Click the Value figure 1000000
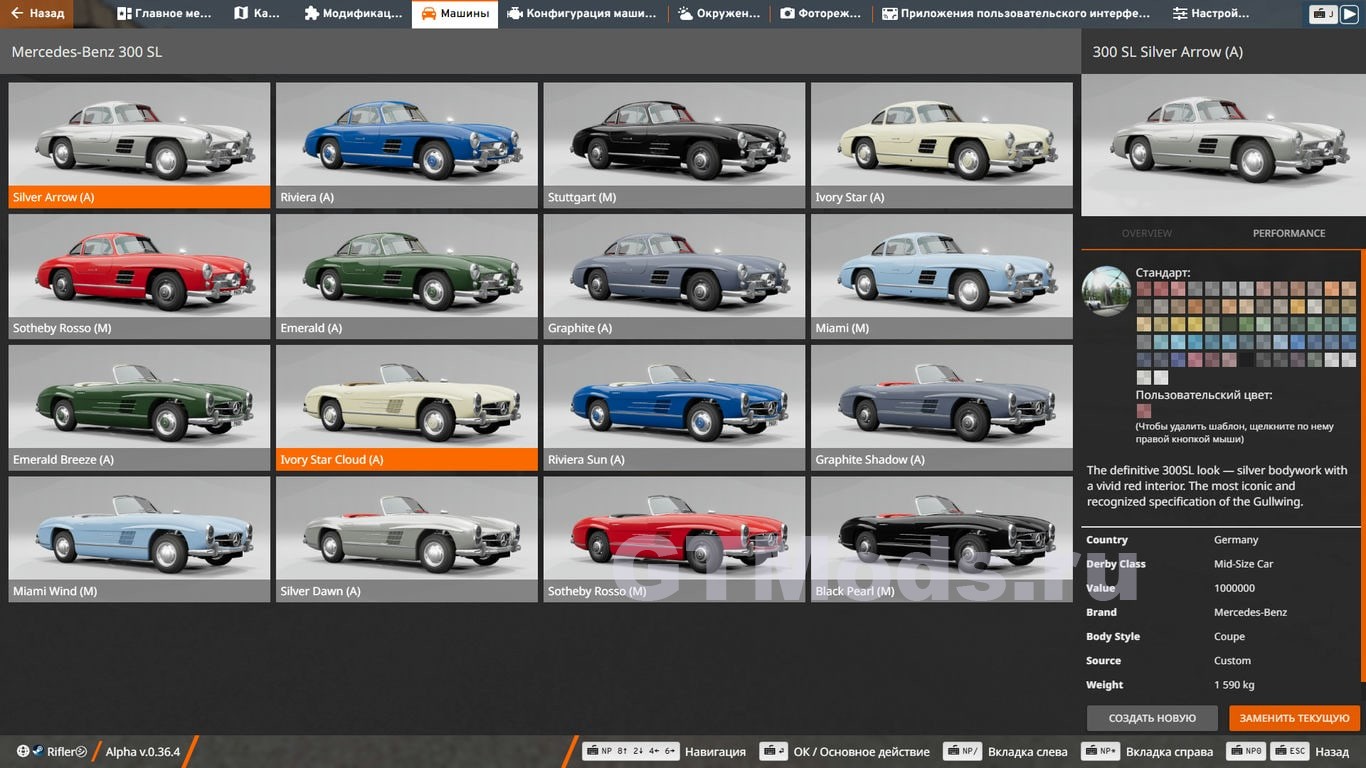Image resolution: width=1366 pixels, height=768 pixels. [1234, 588]
